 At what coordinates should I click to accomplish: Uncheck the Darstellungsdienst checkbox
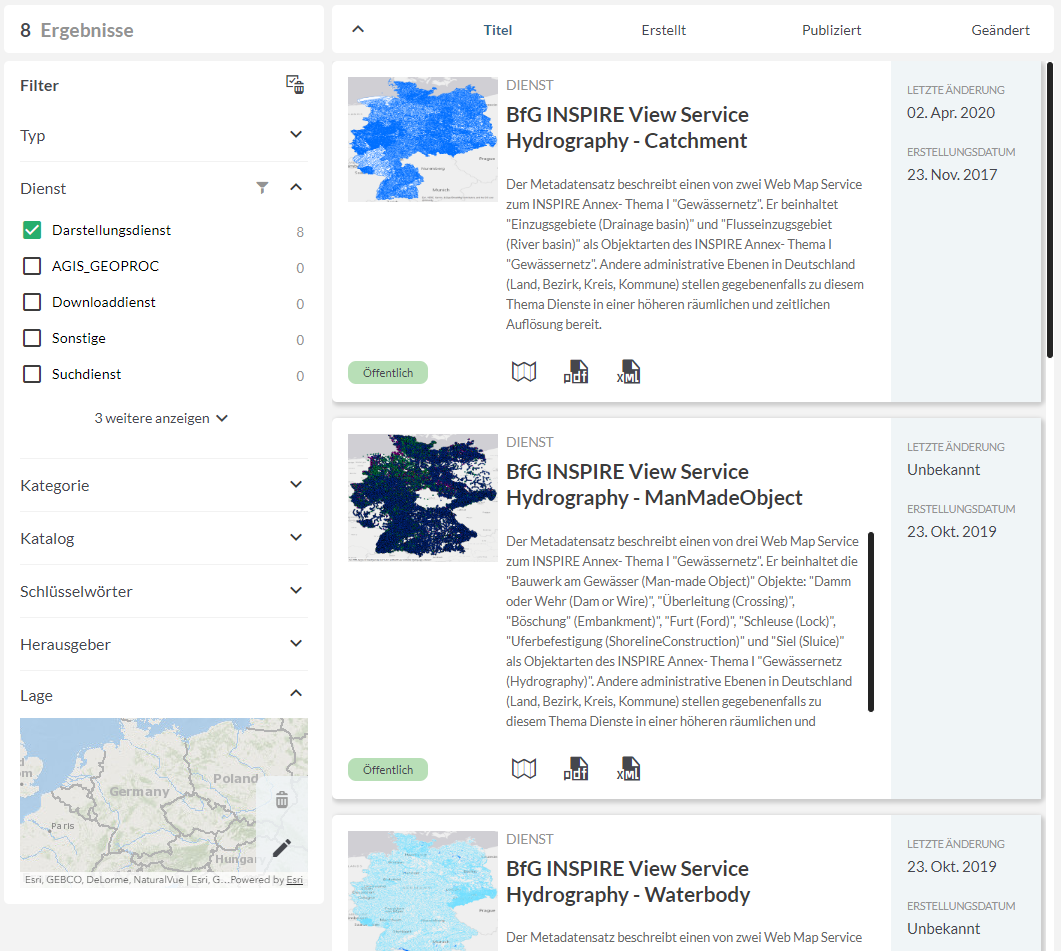pyautogui.click(x=32, y=231)
